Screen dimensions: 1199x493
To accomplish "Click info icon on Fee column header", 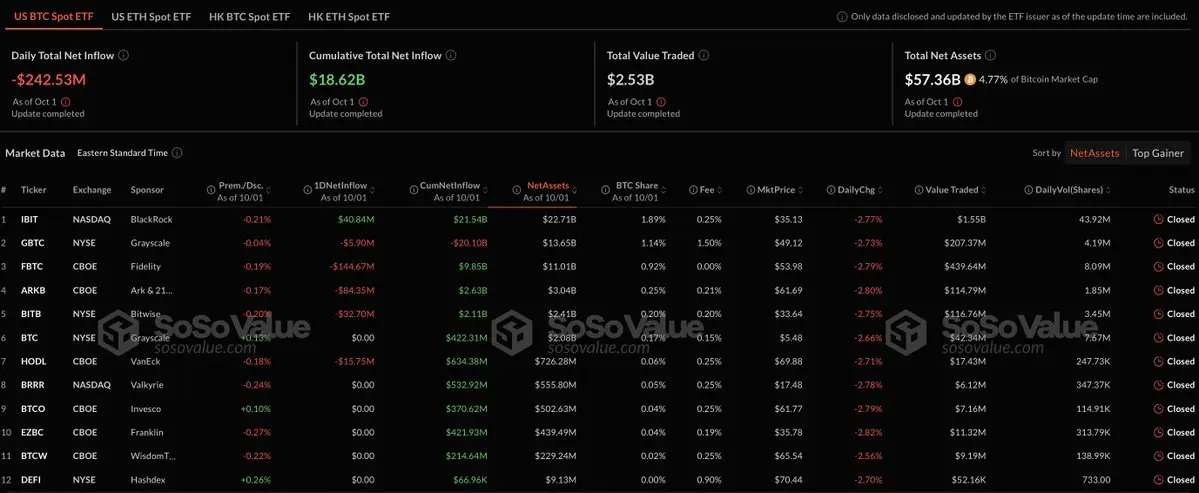I will pos(692,190).
